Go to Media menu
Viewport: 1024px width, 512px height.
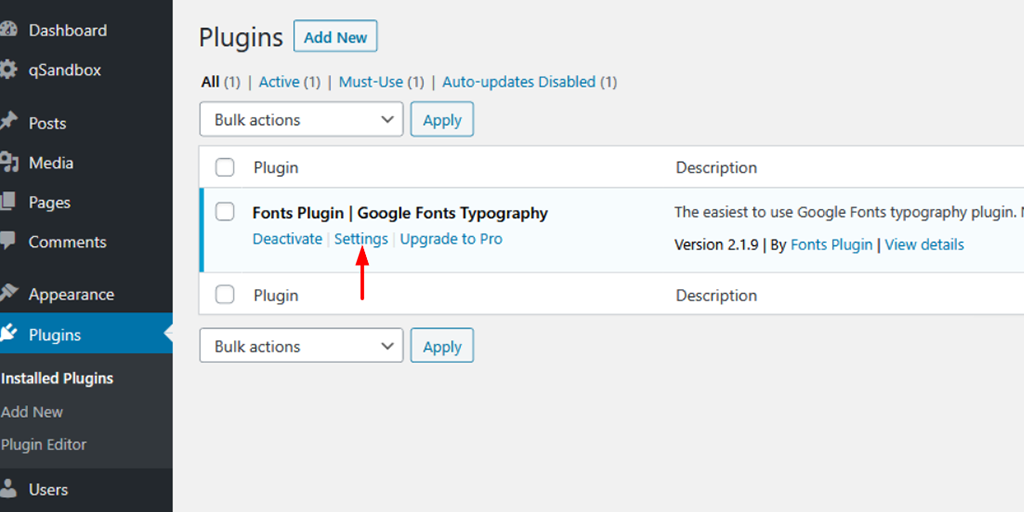click(51, 163)
